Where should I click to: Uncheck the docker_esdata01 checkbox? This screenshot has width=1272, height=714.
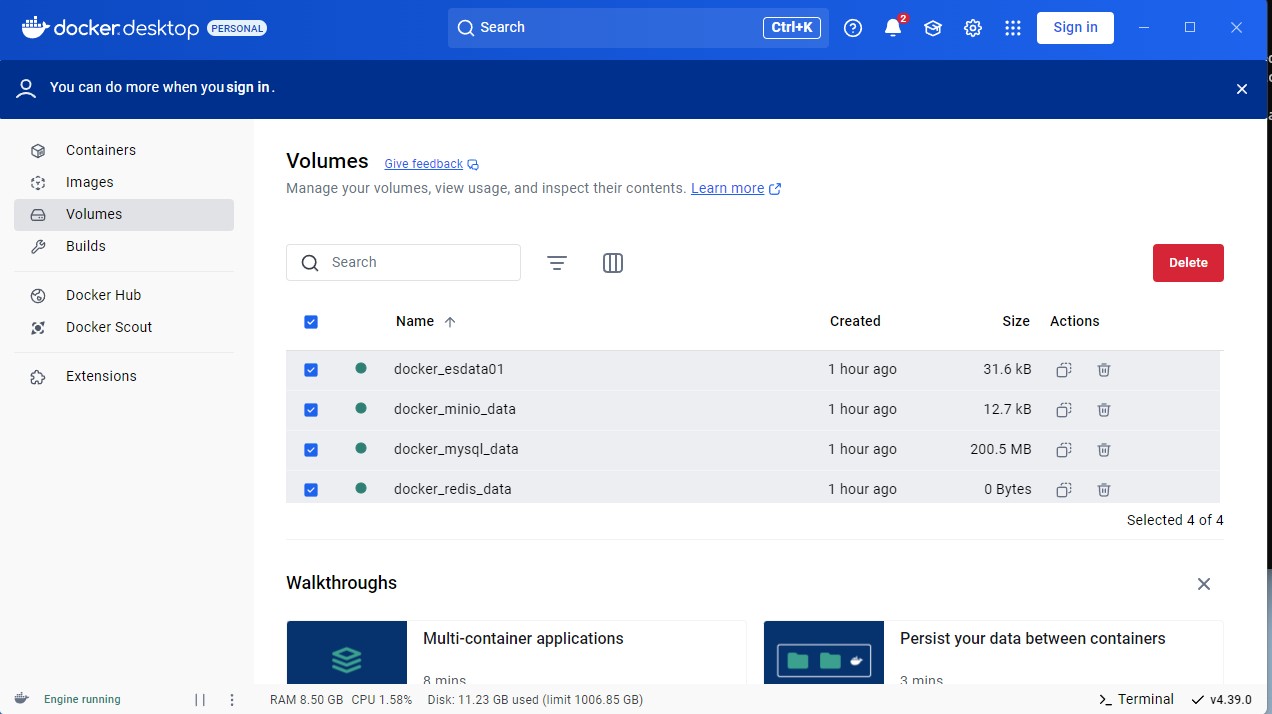pyautogui.click(x=311, y=370)
